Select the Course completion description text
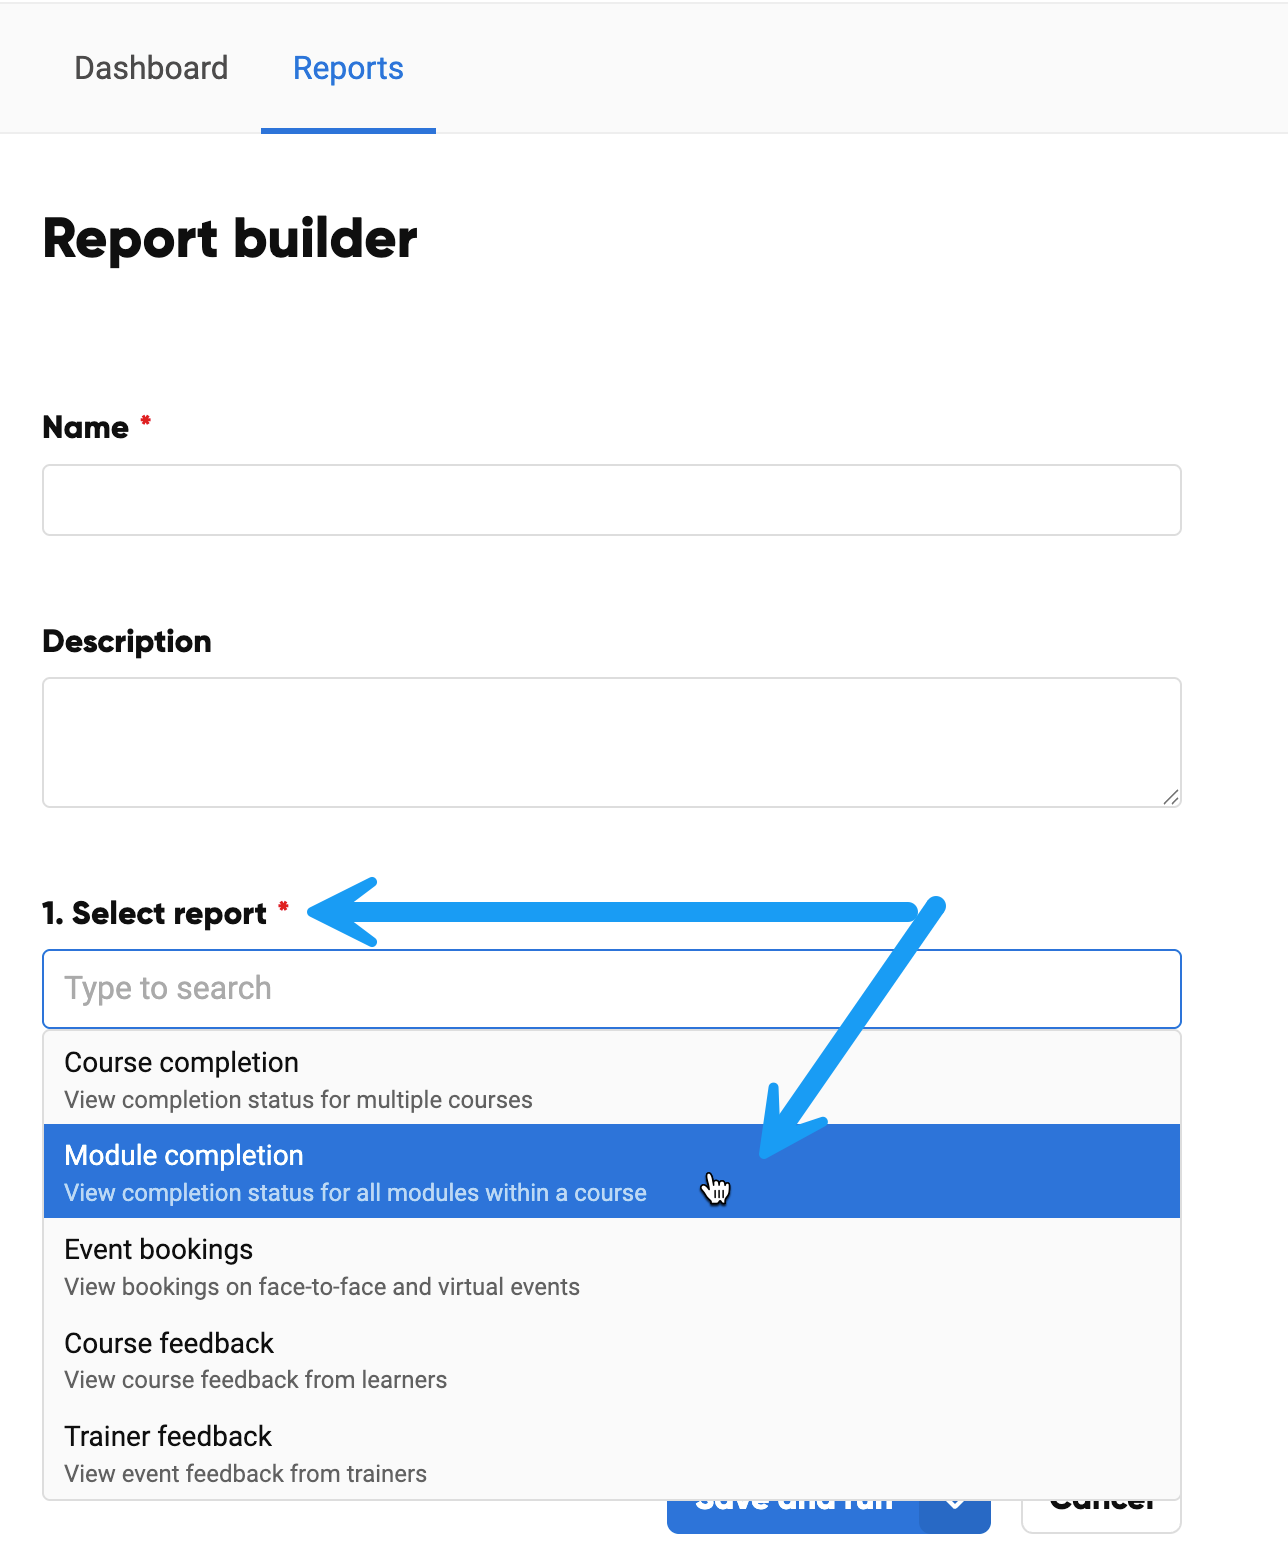Image resolution: width=1288 pixels, height=1552 pixels. click(297, 1099)
